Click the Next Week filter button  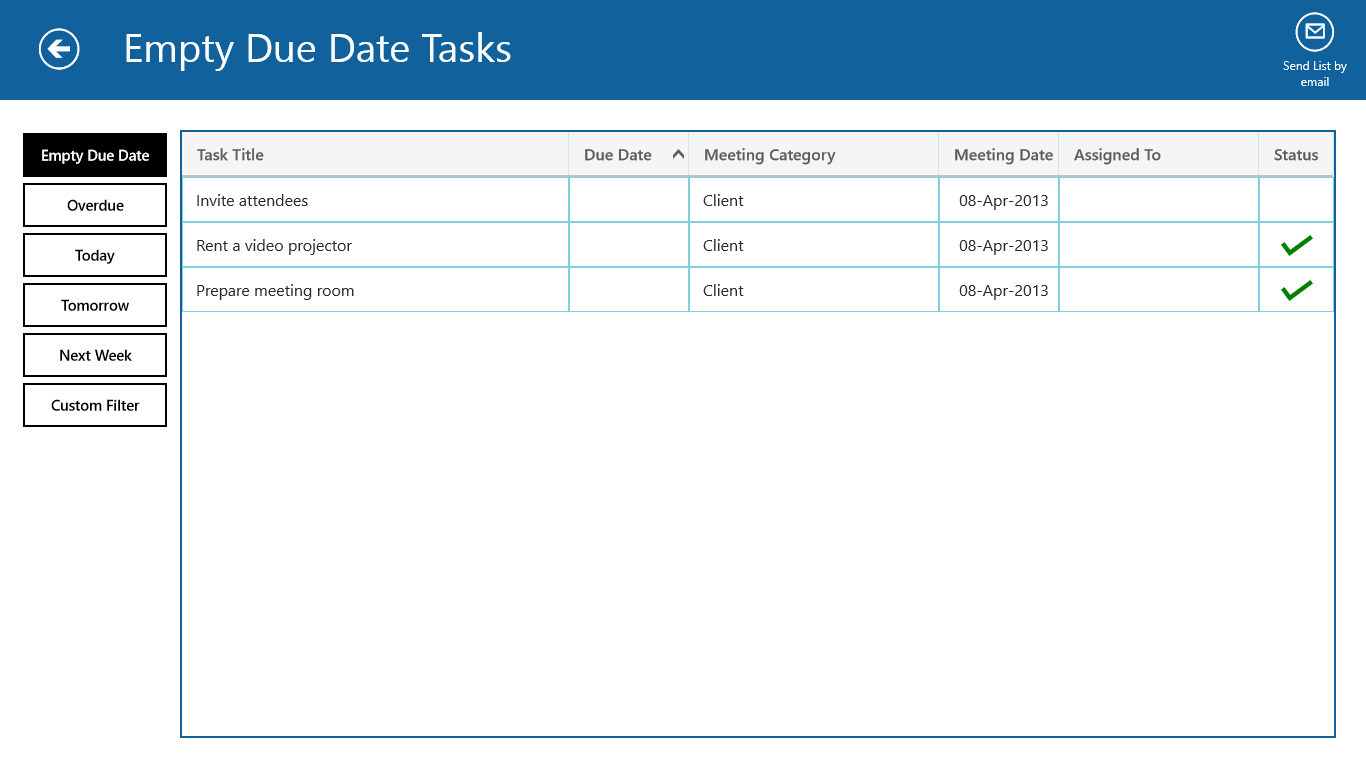point(94,355)
